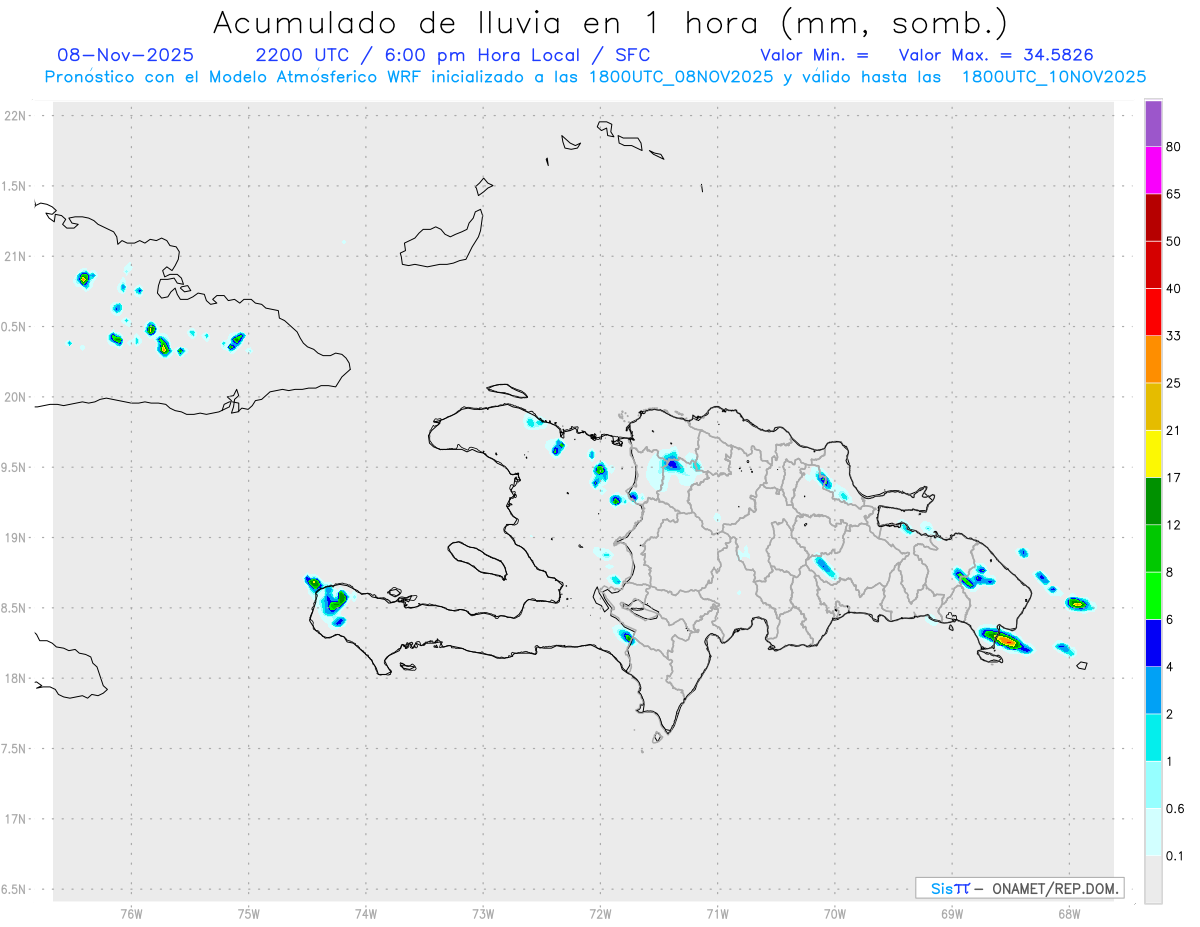This screenshot has width=1200, height=927.
Task: Click the '17N' latitude label
Action: click(17, 819)
